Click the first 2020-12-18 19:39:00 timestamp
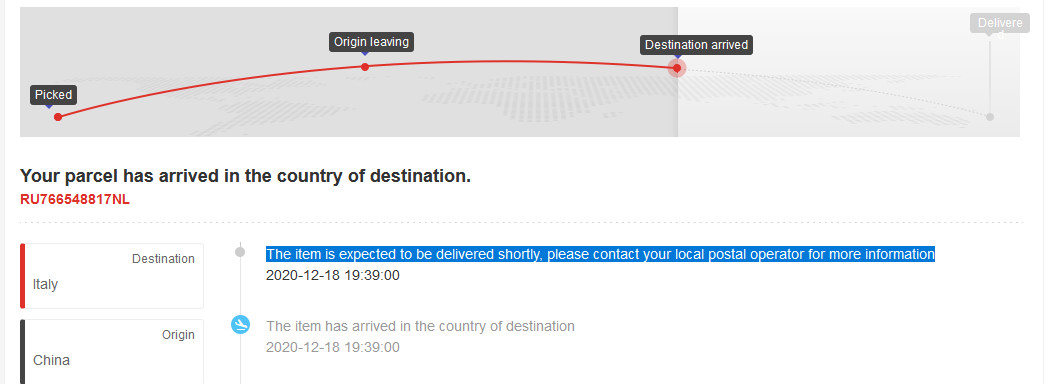The image size is (1044, 384). tap(333, 275)
